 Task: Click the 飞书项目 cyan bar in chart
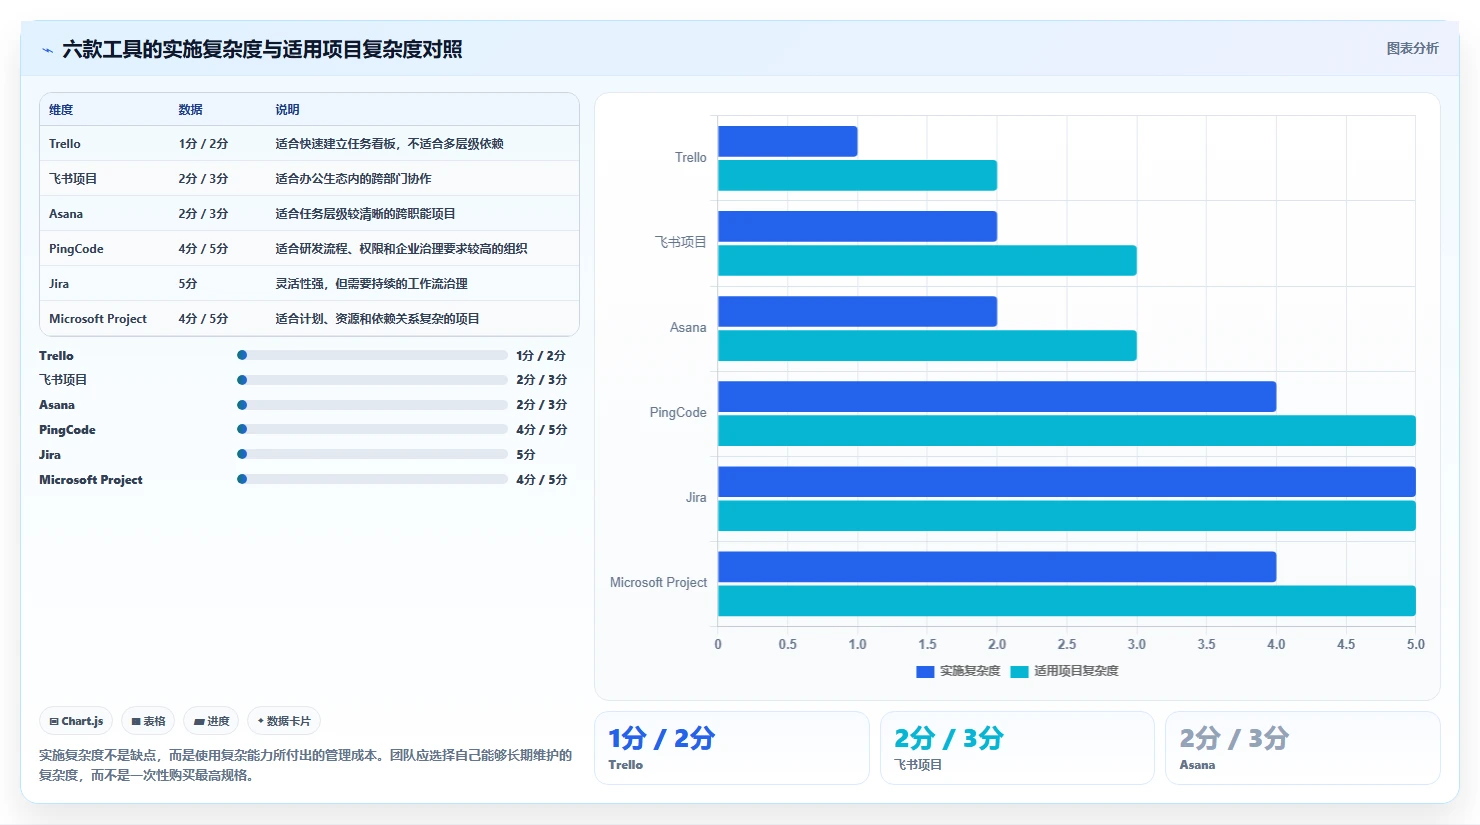(x=927, y=260)
